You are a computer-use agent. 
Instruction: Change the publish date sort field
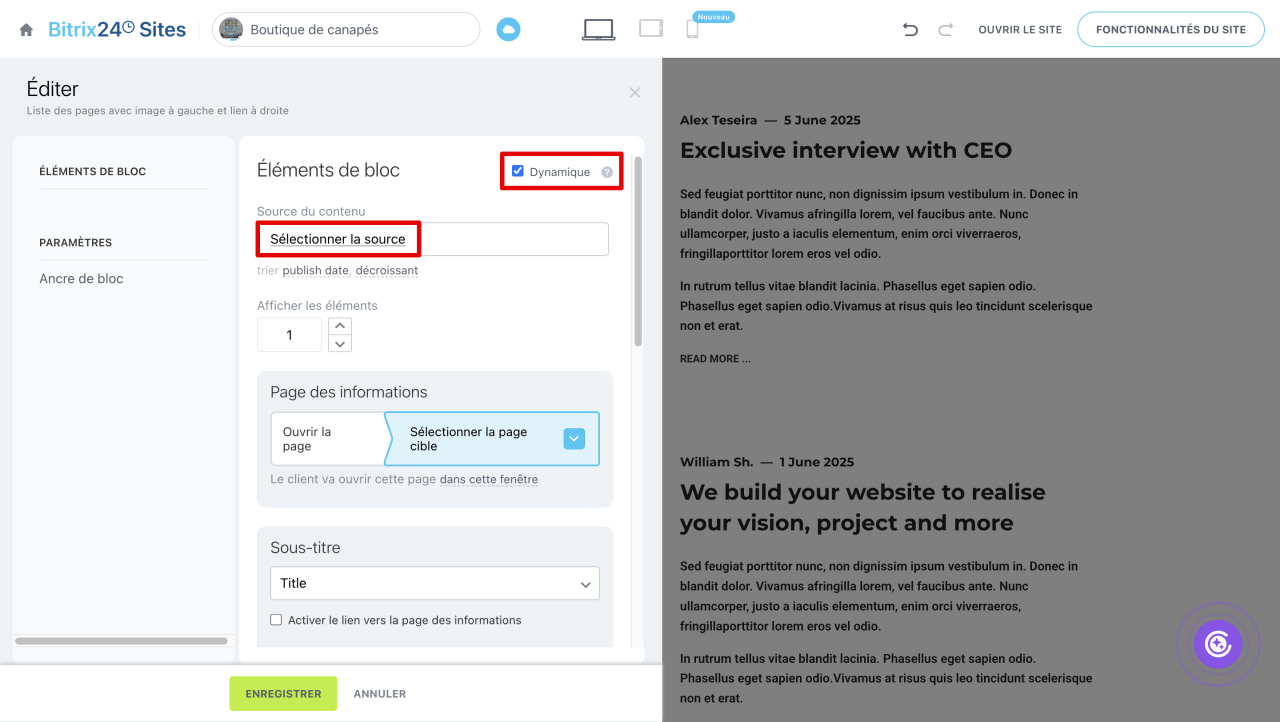tap(316, 270)
